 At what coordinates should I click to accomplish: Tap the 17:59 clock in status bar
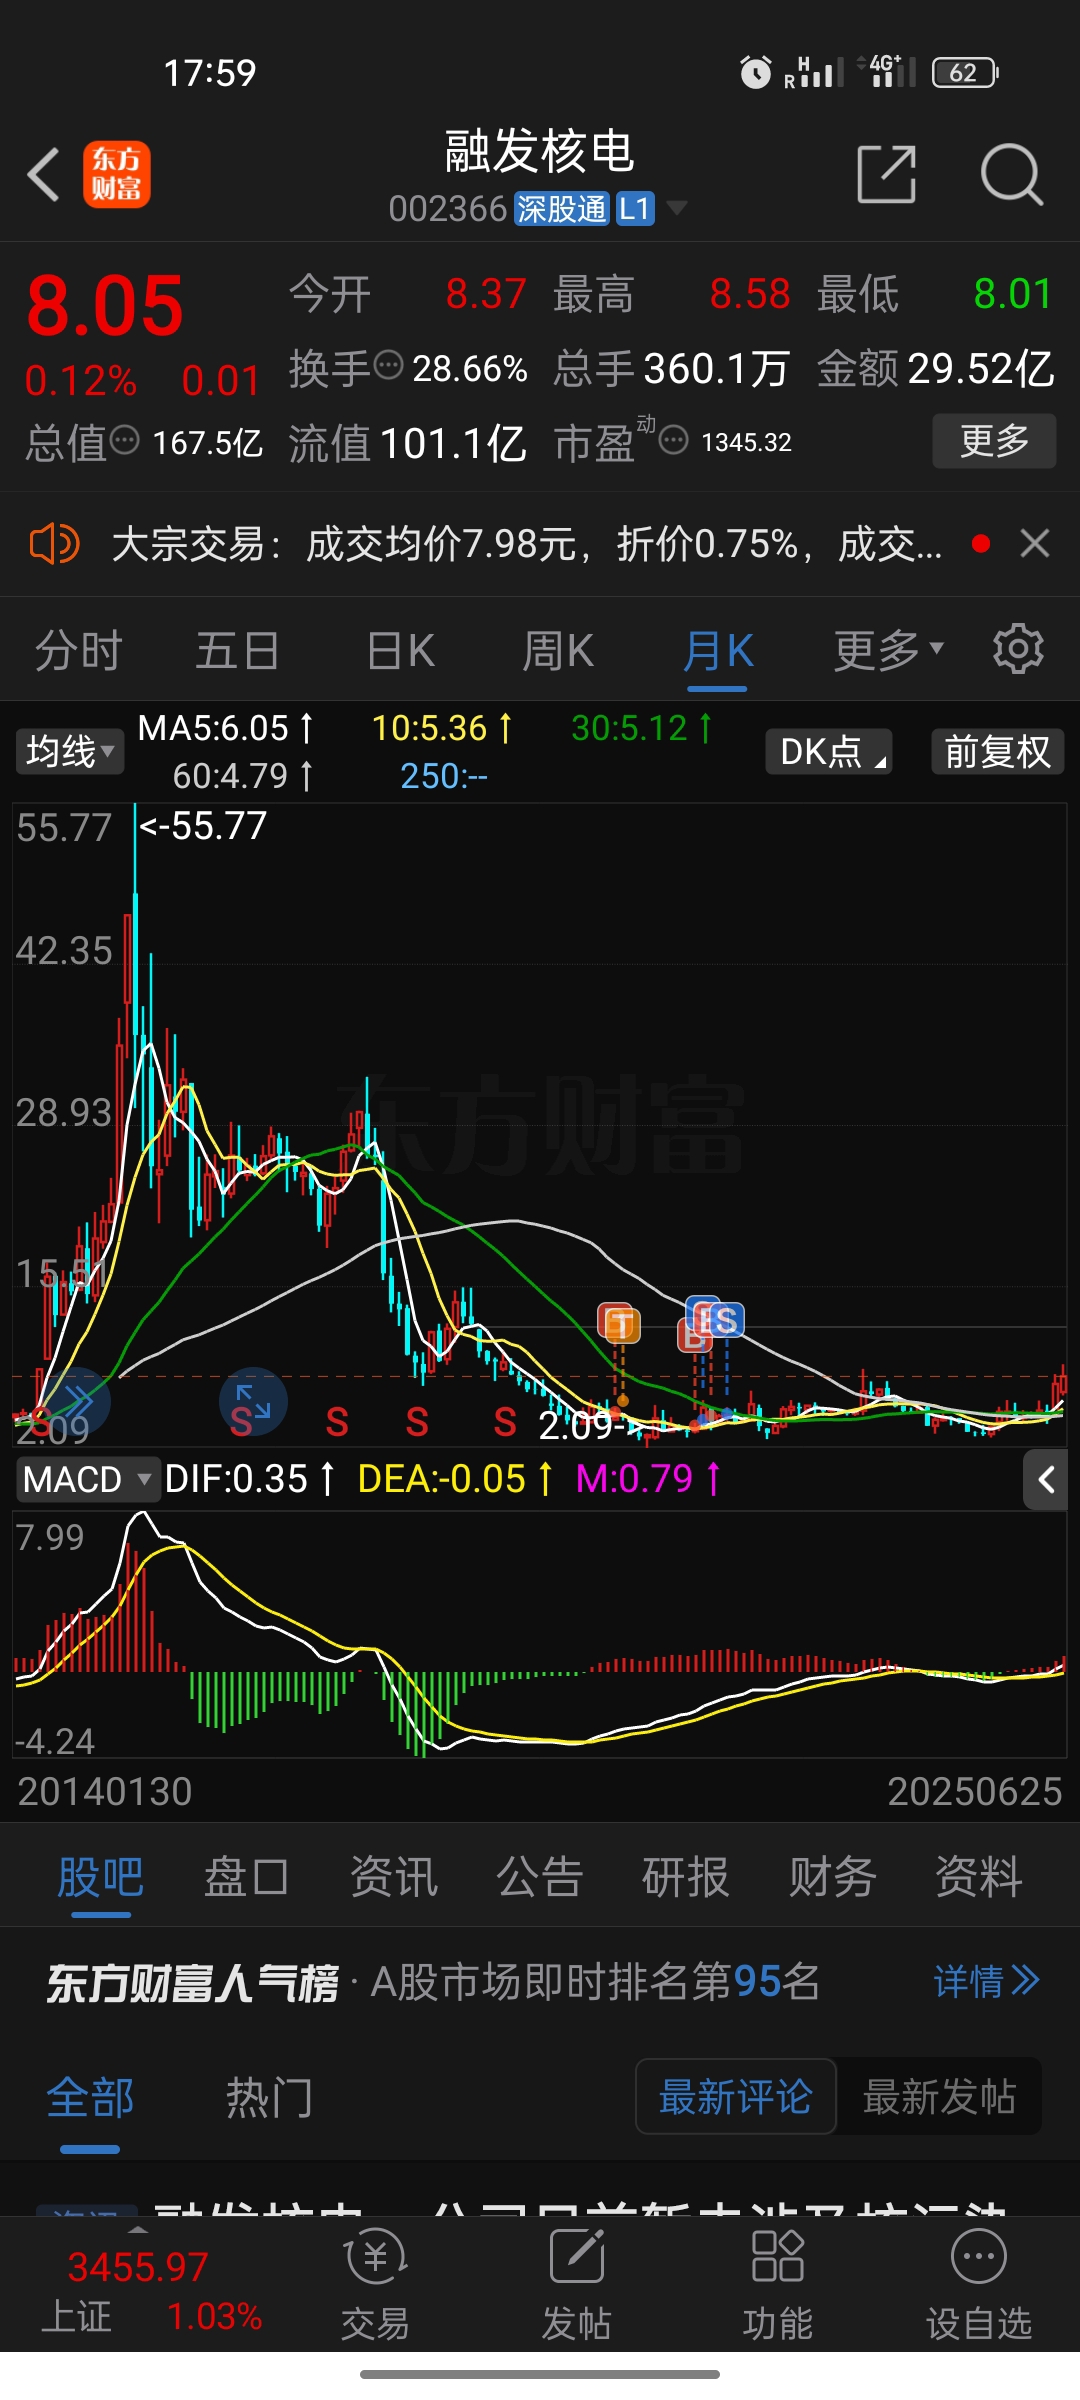[210, 73]
